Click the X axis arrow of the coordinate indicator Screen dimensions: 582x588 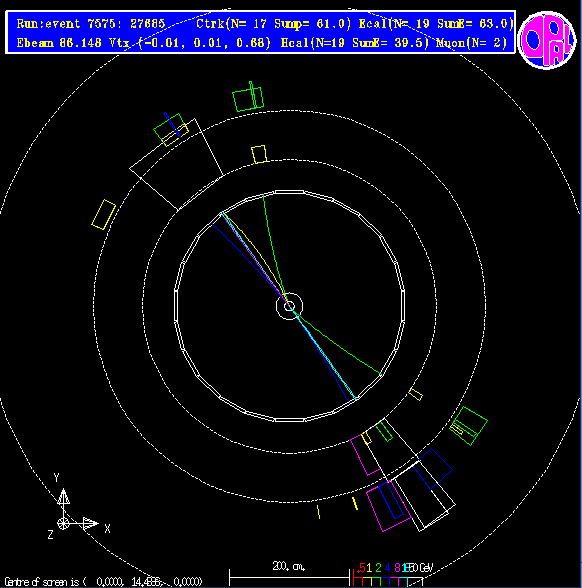coord(90,524)
